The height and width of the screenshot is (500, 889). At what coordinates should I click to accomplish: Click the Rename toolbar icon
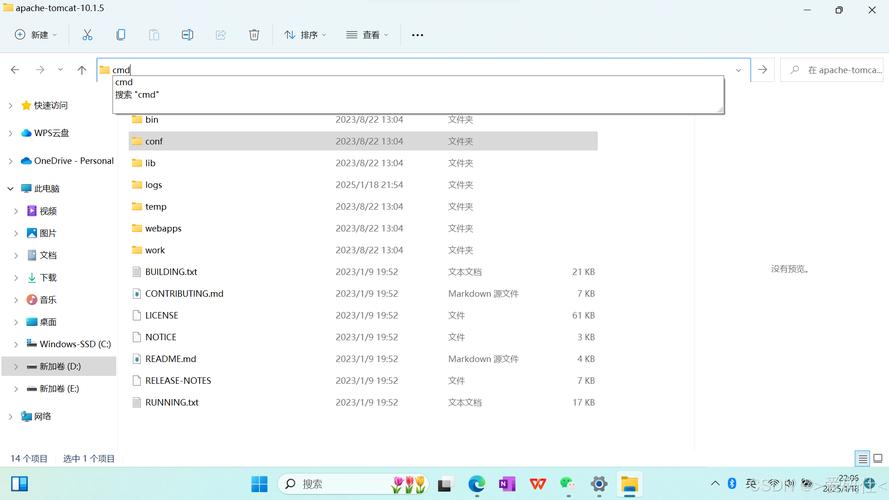tap(187, 35)
